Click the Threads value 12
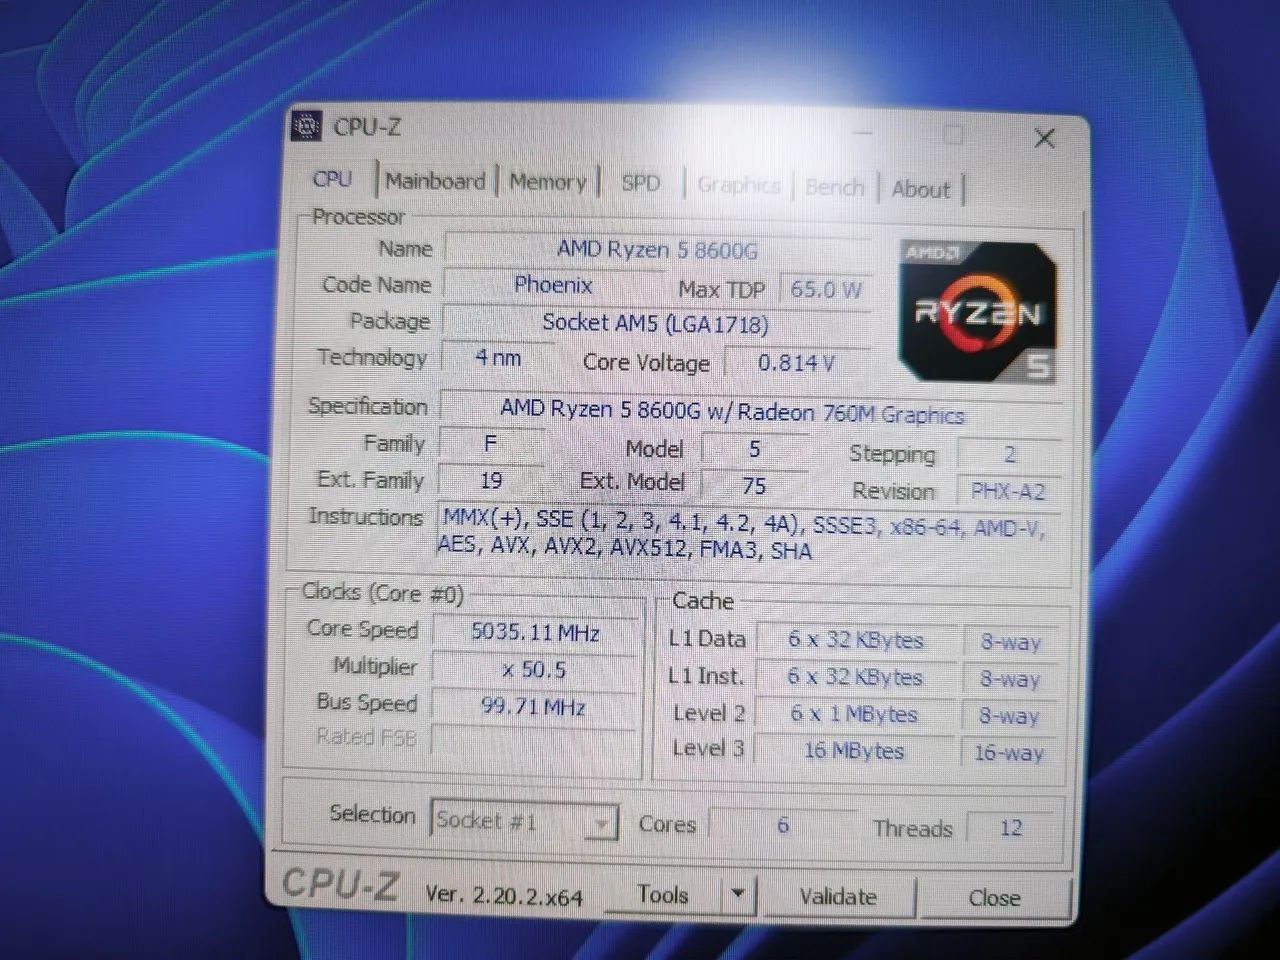This screenshot has width=1280, height=960. coord(1011,828)
